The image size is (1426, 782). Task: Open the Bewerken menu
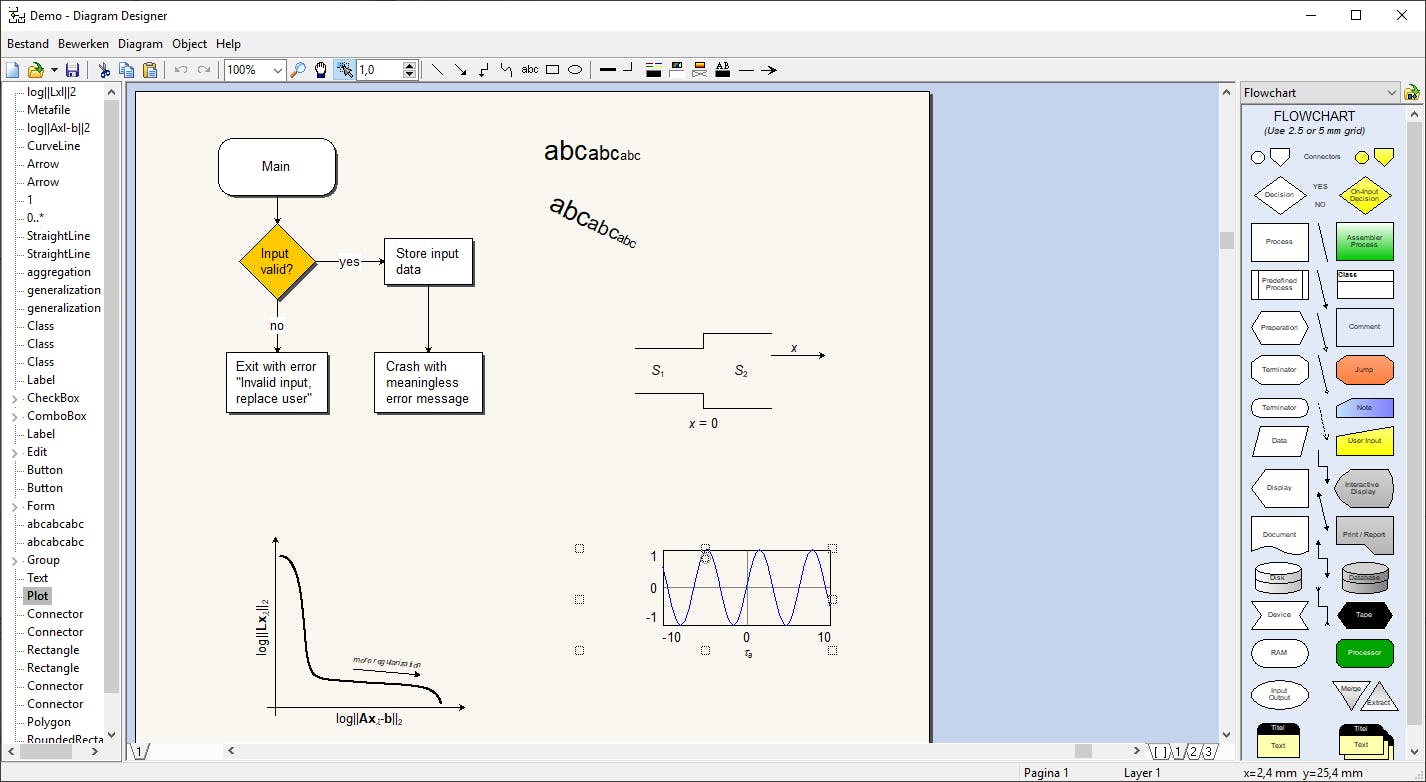point(83,43)
